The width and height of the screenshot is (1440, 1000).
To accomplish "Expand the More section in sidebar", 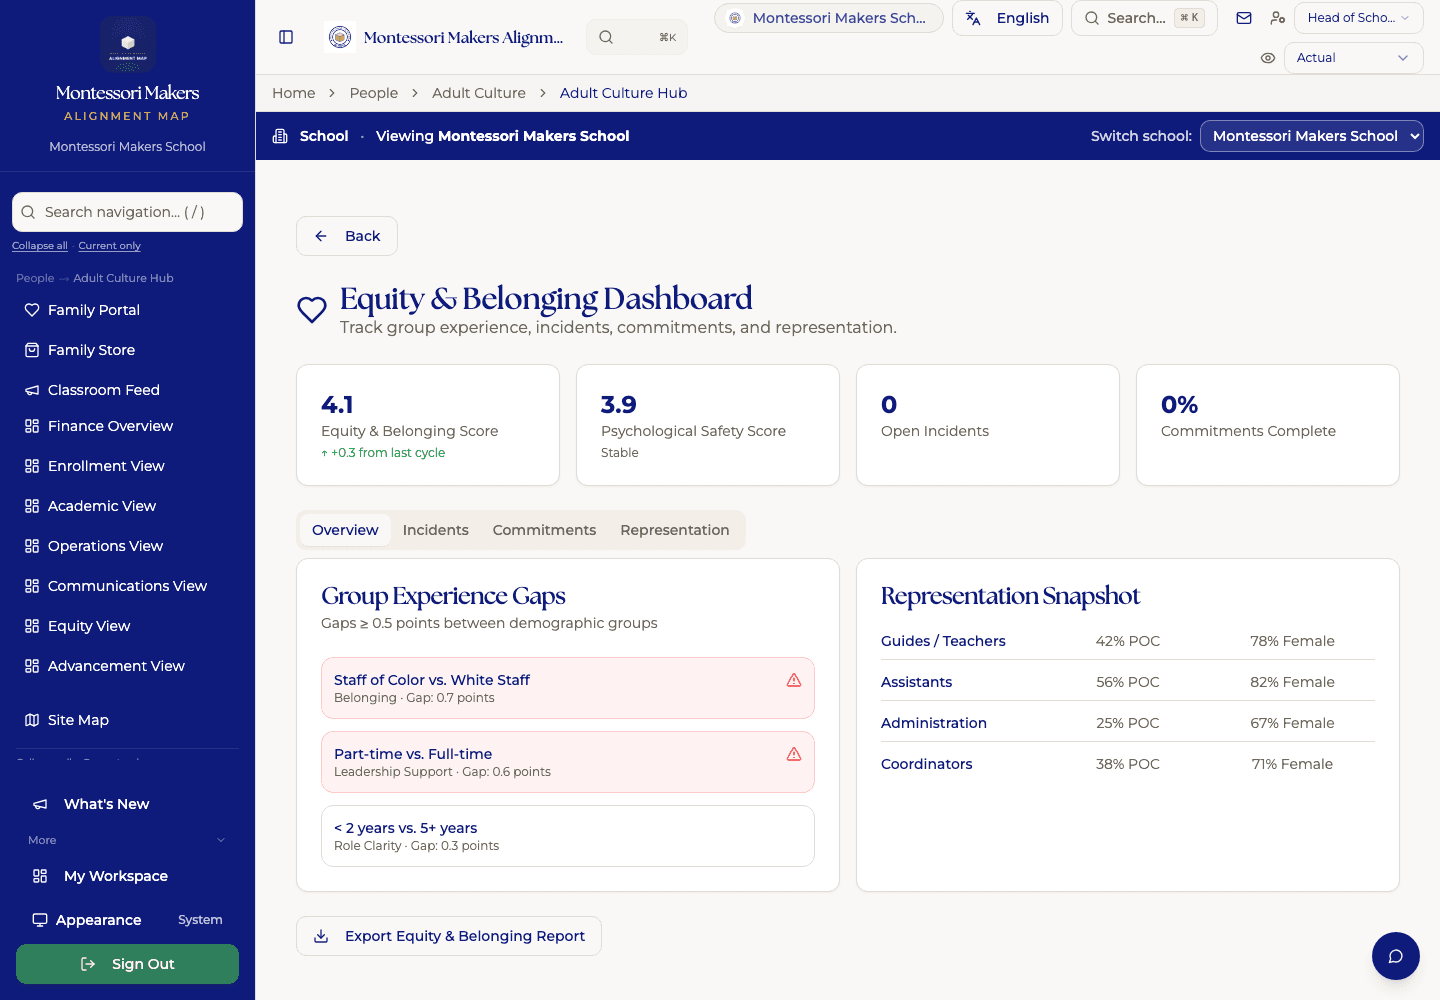I will (127, 840).
